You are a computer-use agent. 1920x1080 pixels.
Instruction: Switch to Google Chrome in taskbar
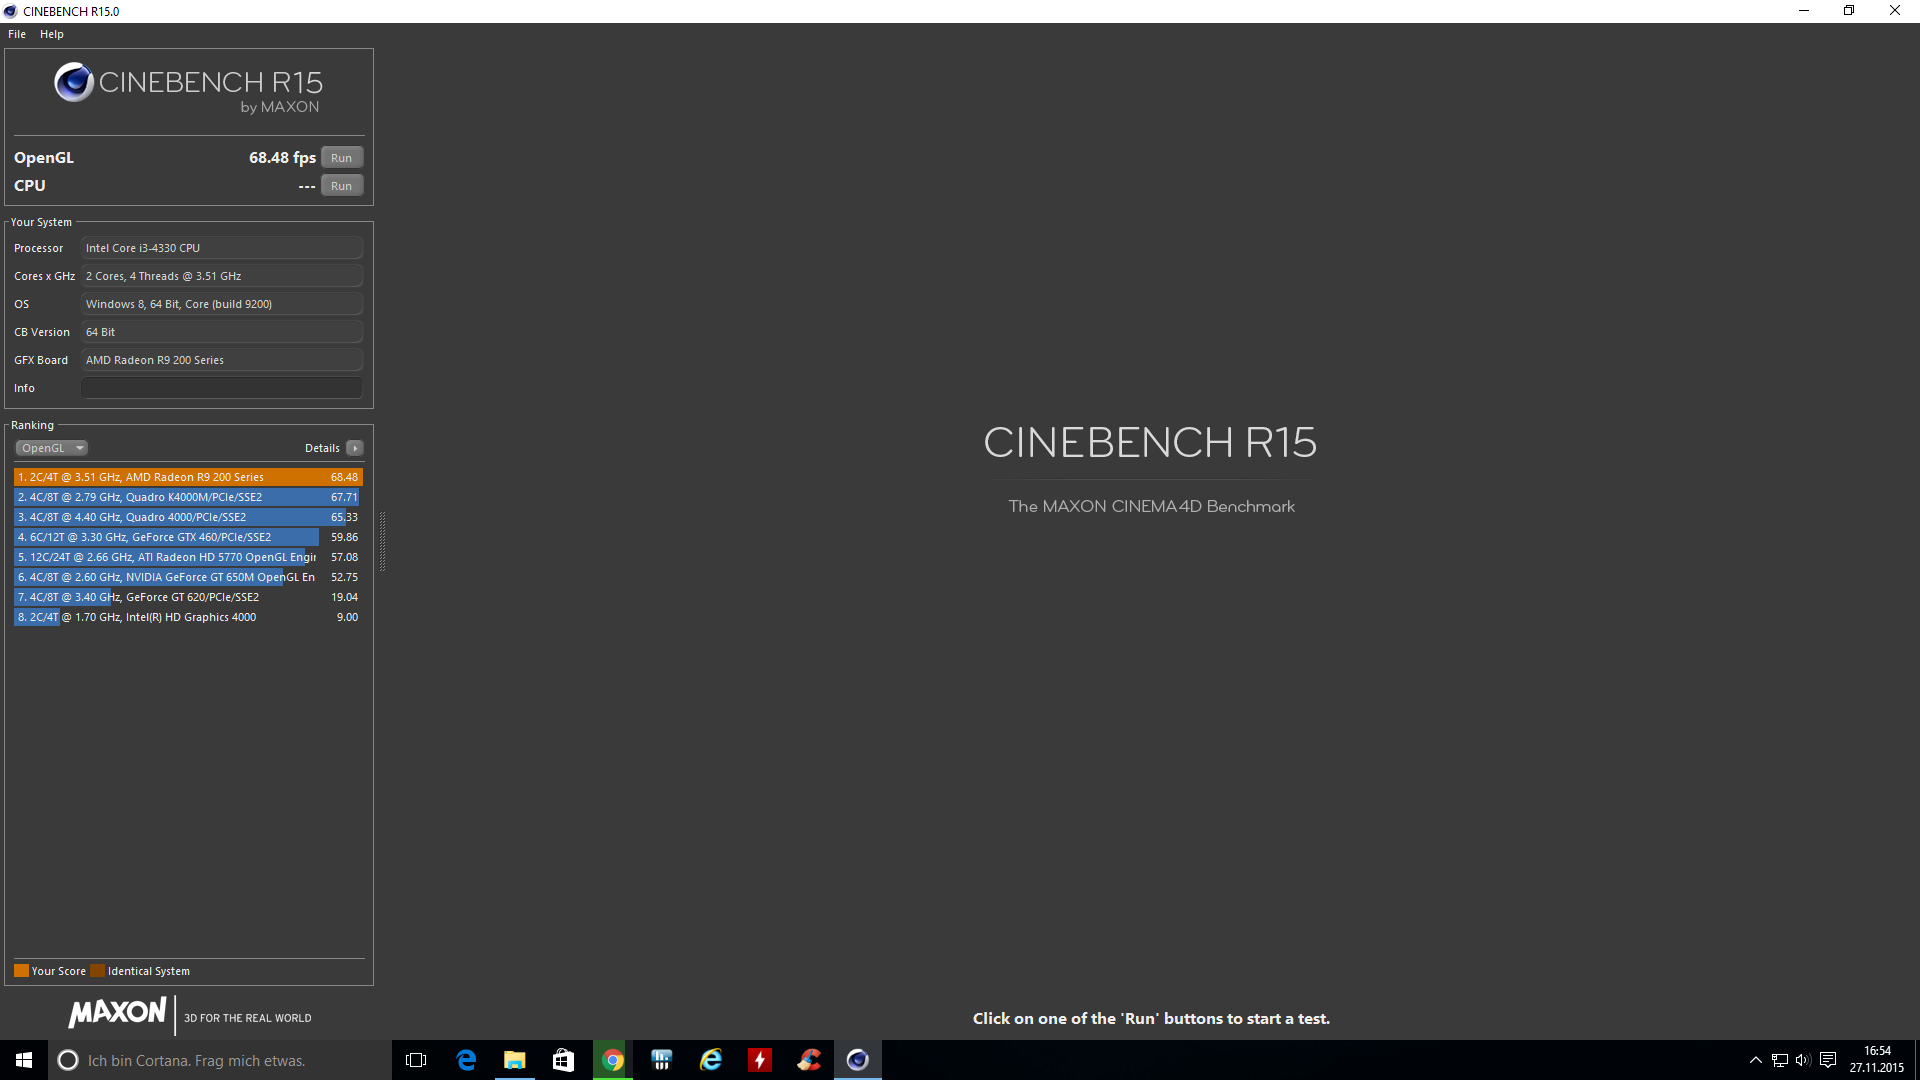[613, 1060]
